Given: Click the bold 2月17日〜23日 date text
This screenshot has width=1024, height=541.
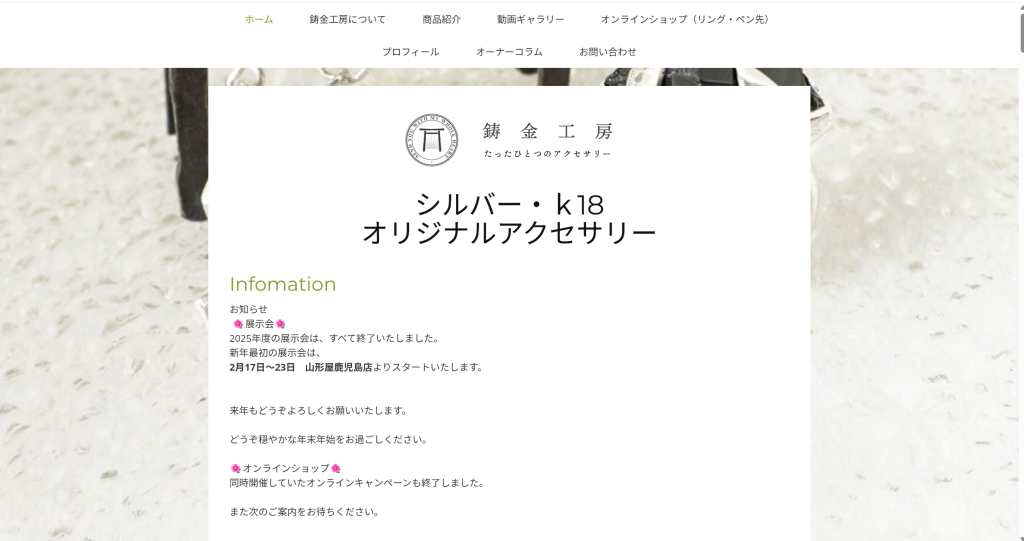Looking at the screenshot, I should click(x=262, y=367).
